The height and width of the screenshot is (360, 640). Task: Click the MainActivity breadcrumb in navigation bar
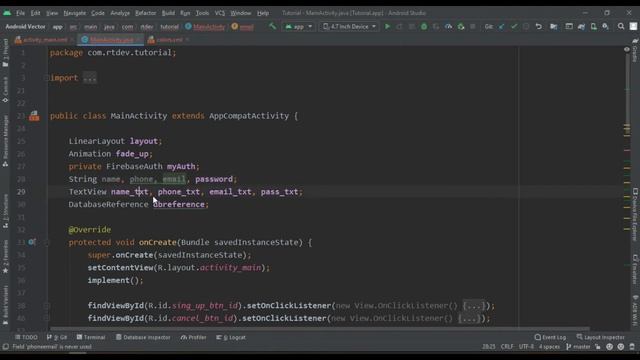(x=205, y=27)
